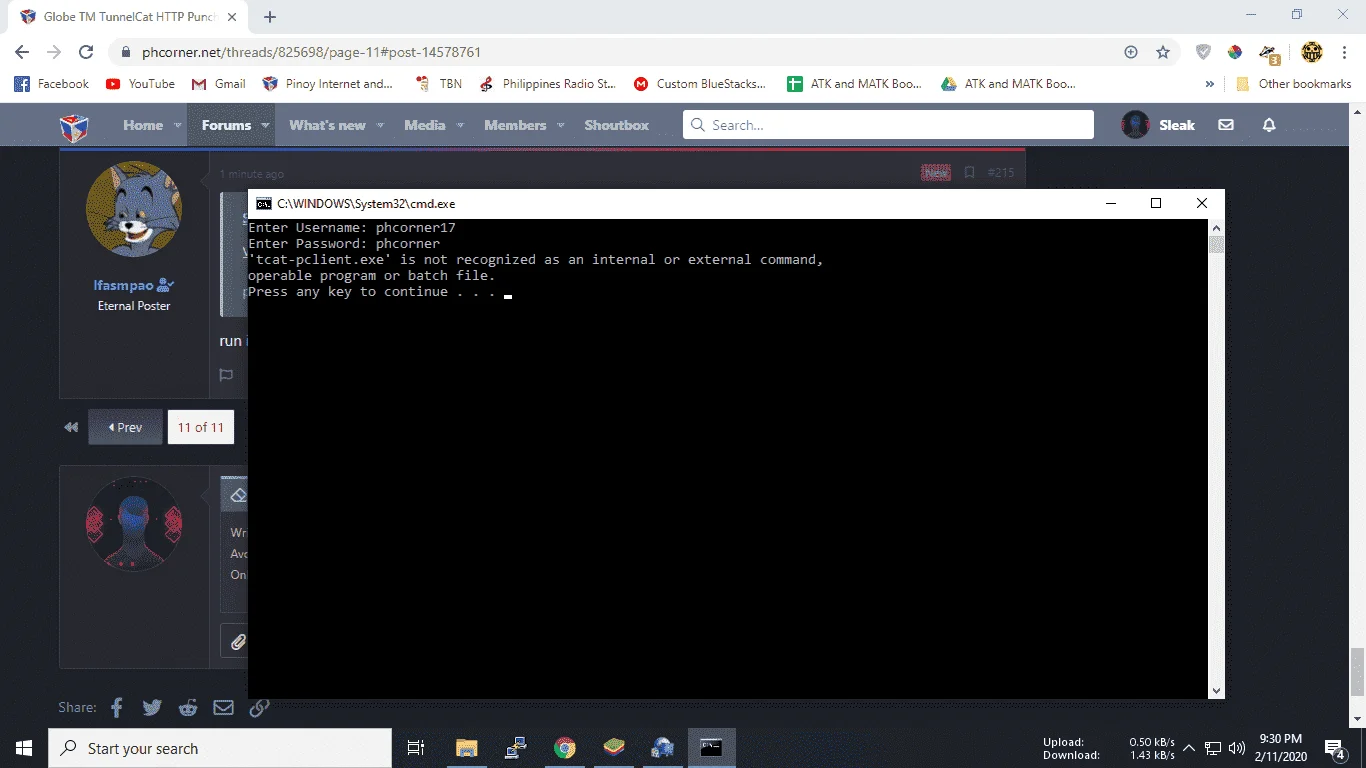The width and height of the screenshot is (1366, 768).
Task: Open a new Chrome tab
Action: point(270,17)
